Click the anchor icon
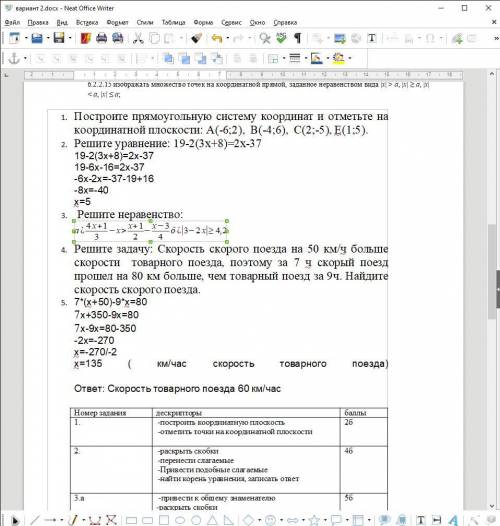Image resolution: width=500 pixels, height=526 pixels. click(14, 58)
